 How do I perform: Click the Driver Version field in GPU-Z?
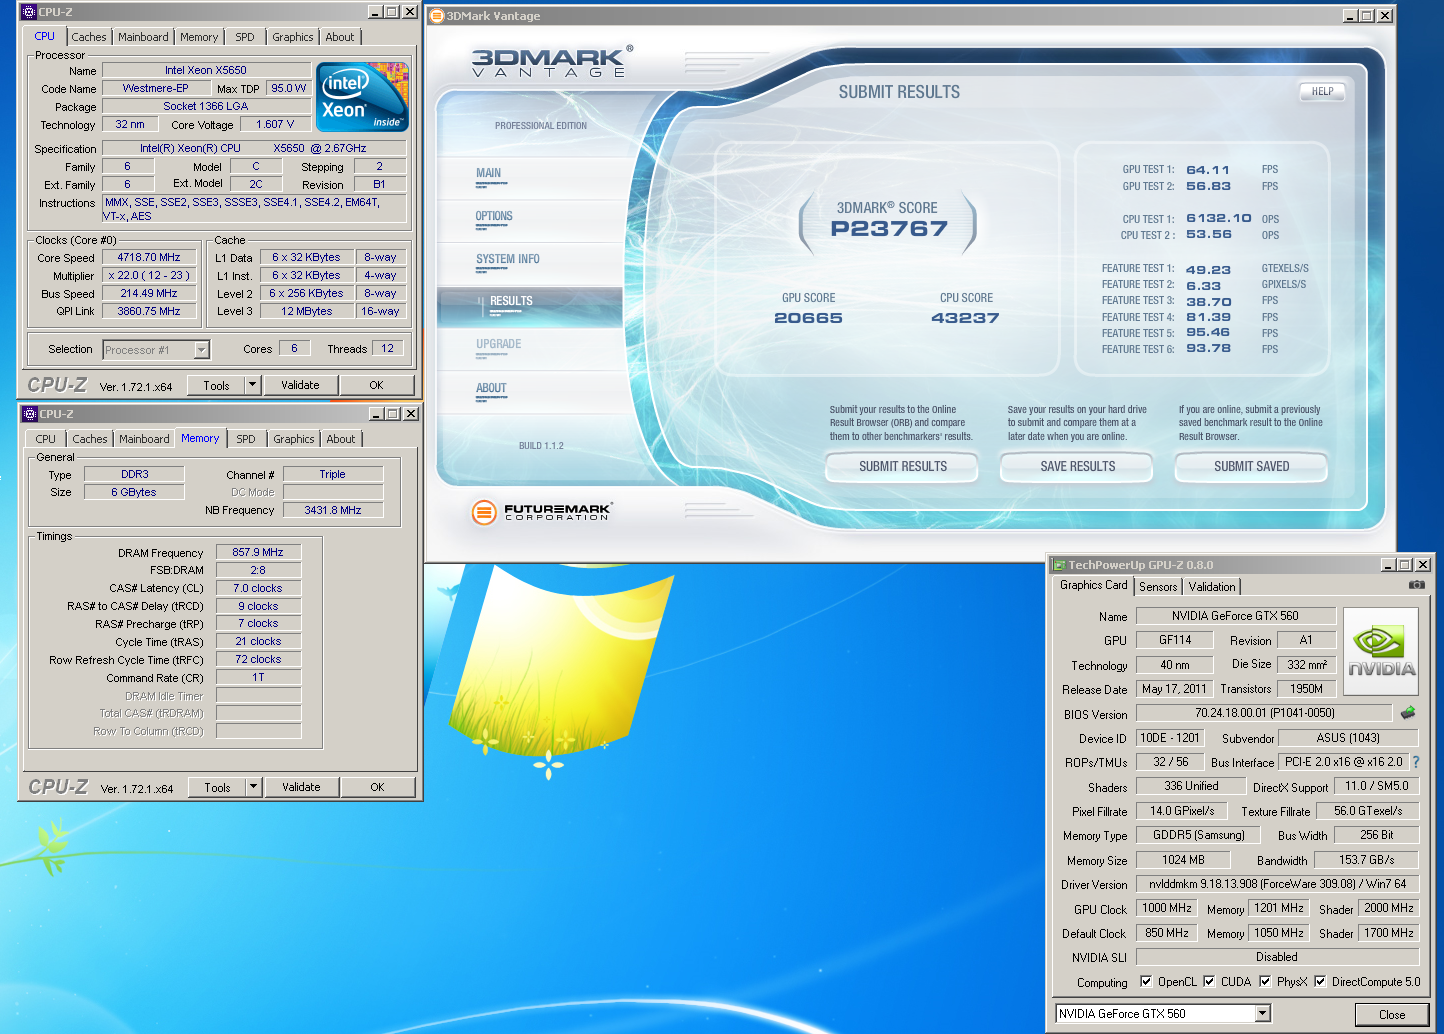1277,884
